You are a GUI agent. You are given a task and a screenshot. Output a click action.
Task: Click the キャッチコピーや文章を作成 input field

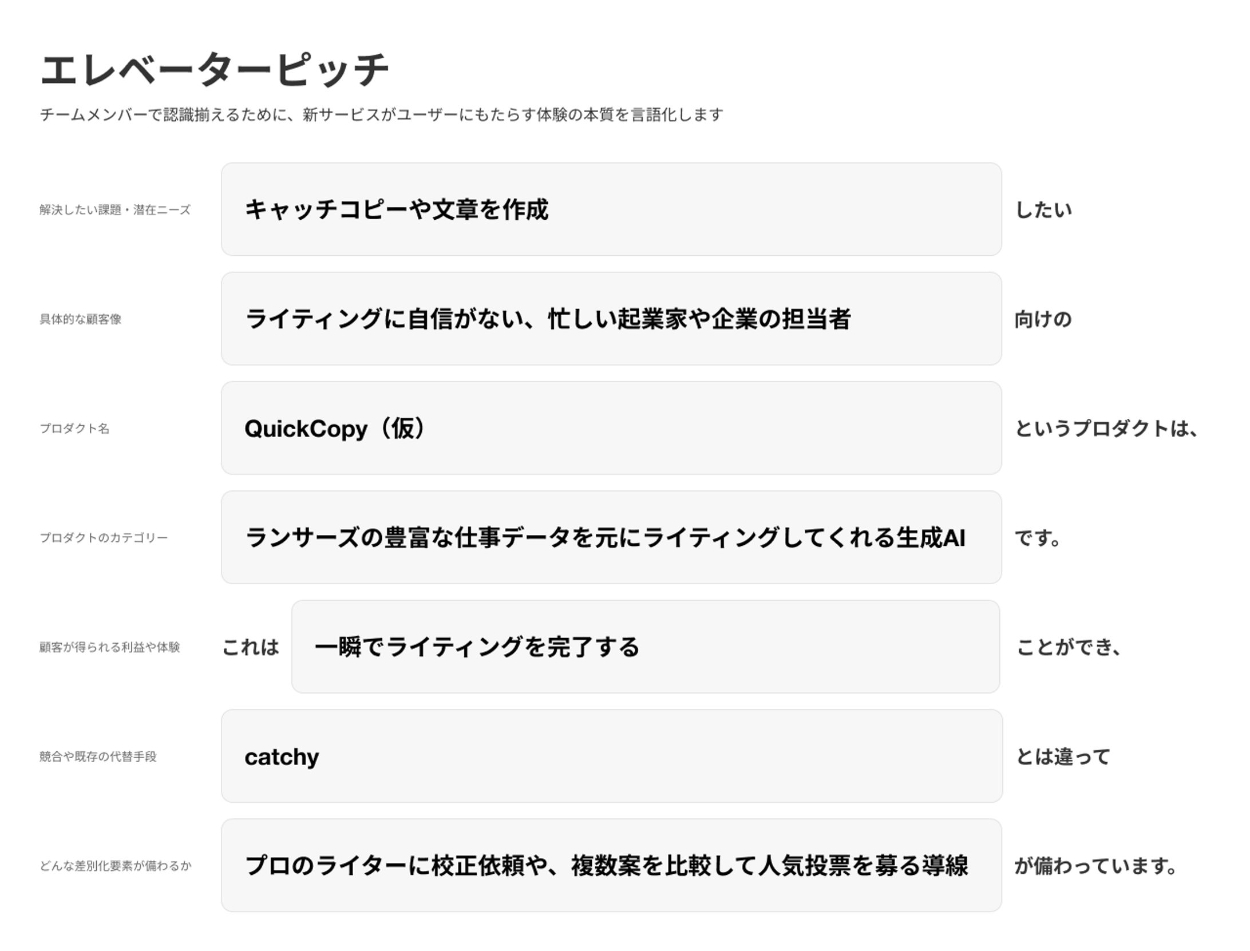click(610, 209)
